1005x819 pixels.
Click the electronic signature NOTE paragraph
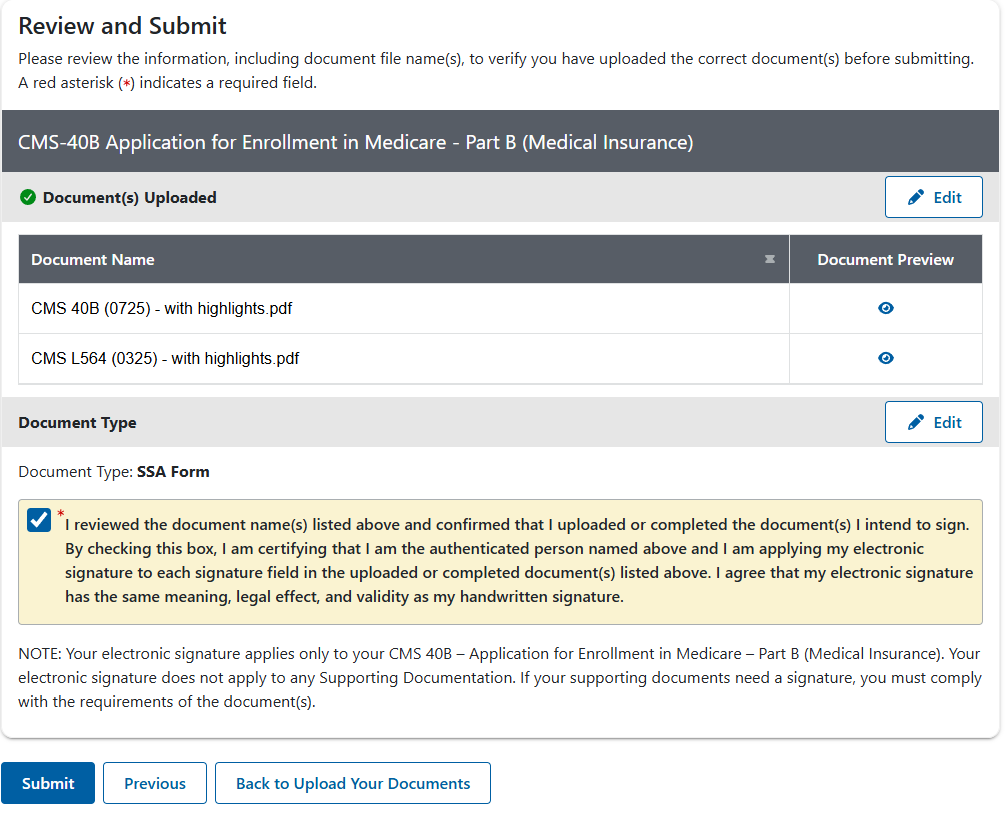pyautogui.click(x=500, y=678)
